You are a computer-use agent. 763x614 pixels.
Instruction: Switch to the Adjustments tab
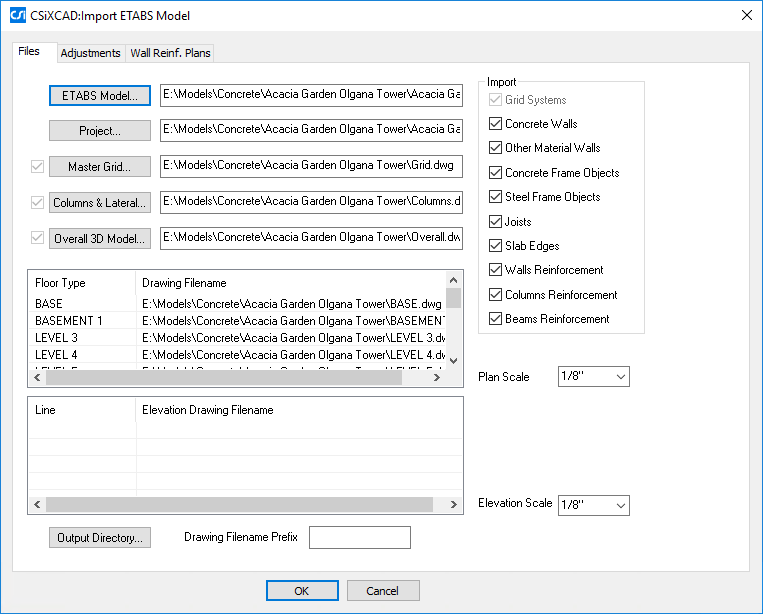coord(90,53)
